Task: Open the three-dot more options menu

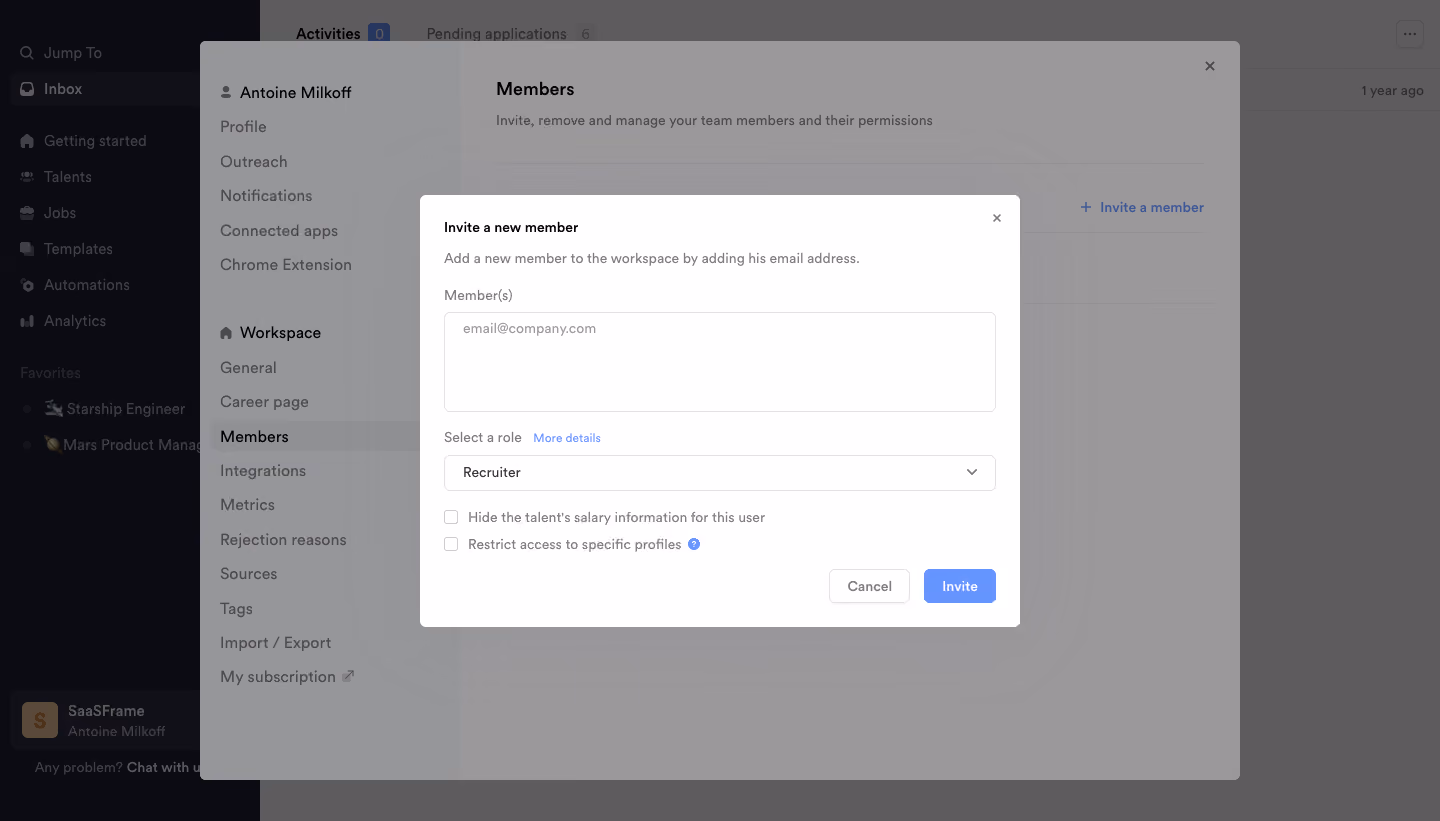Action: tap(1410, 34)
